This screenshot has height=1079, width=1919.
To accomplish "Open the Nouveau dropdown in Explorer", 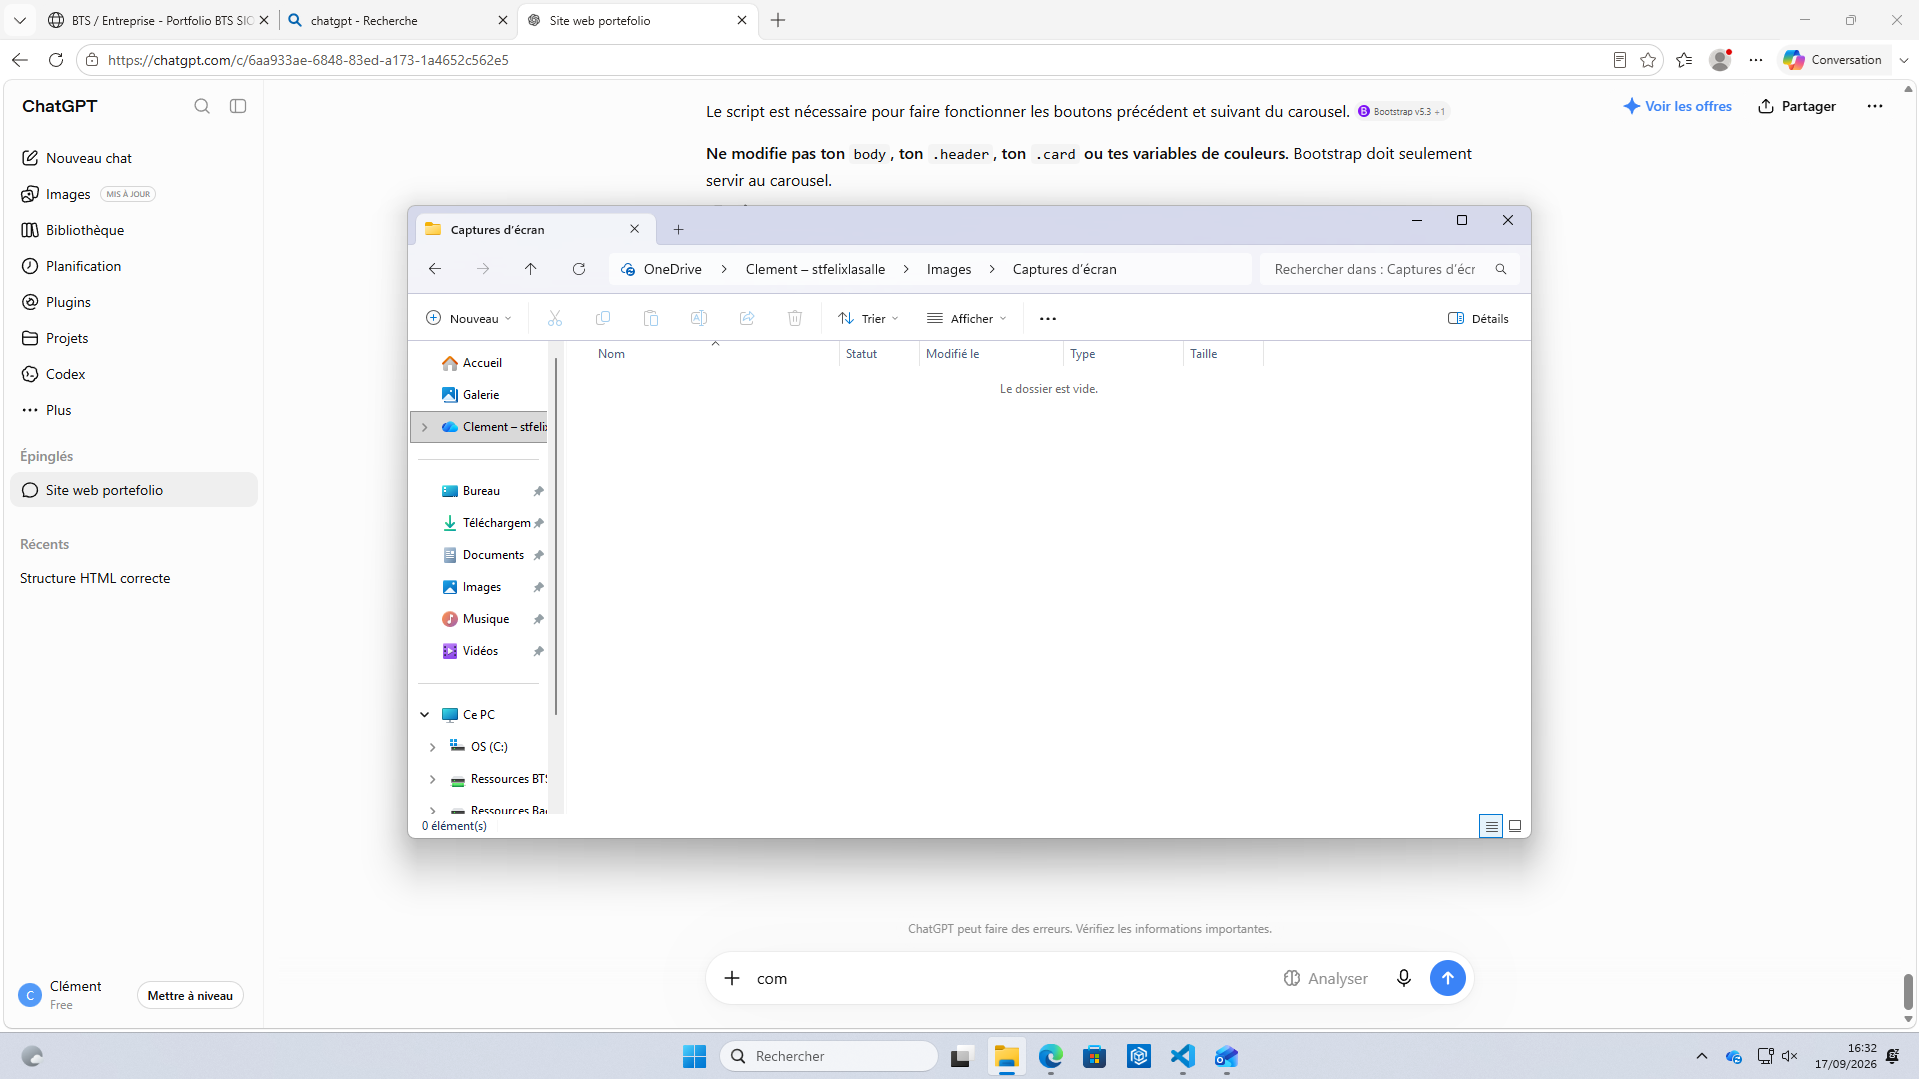I will coord(469,318).
